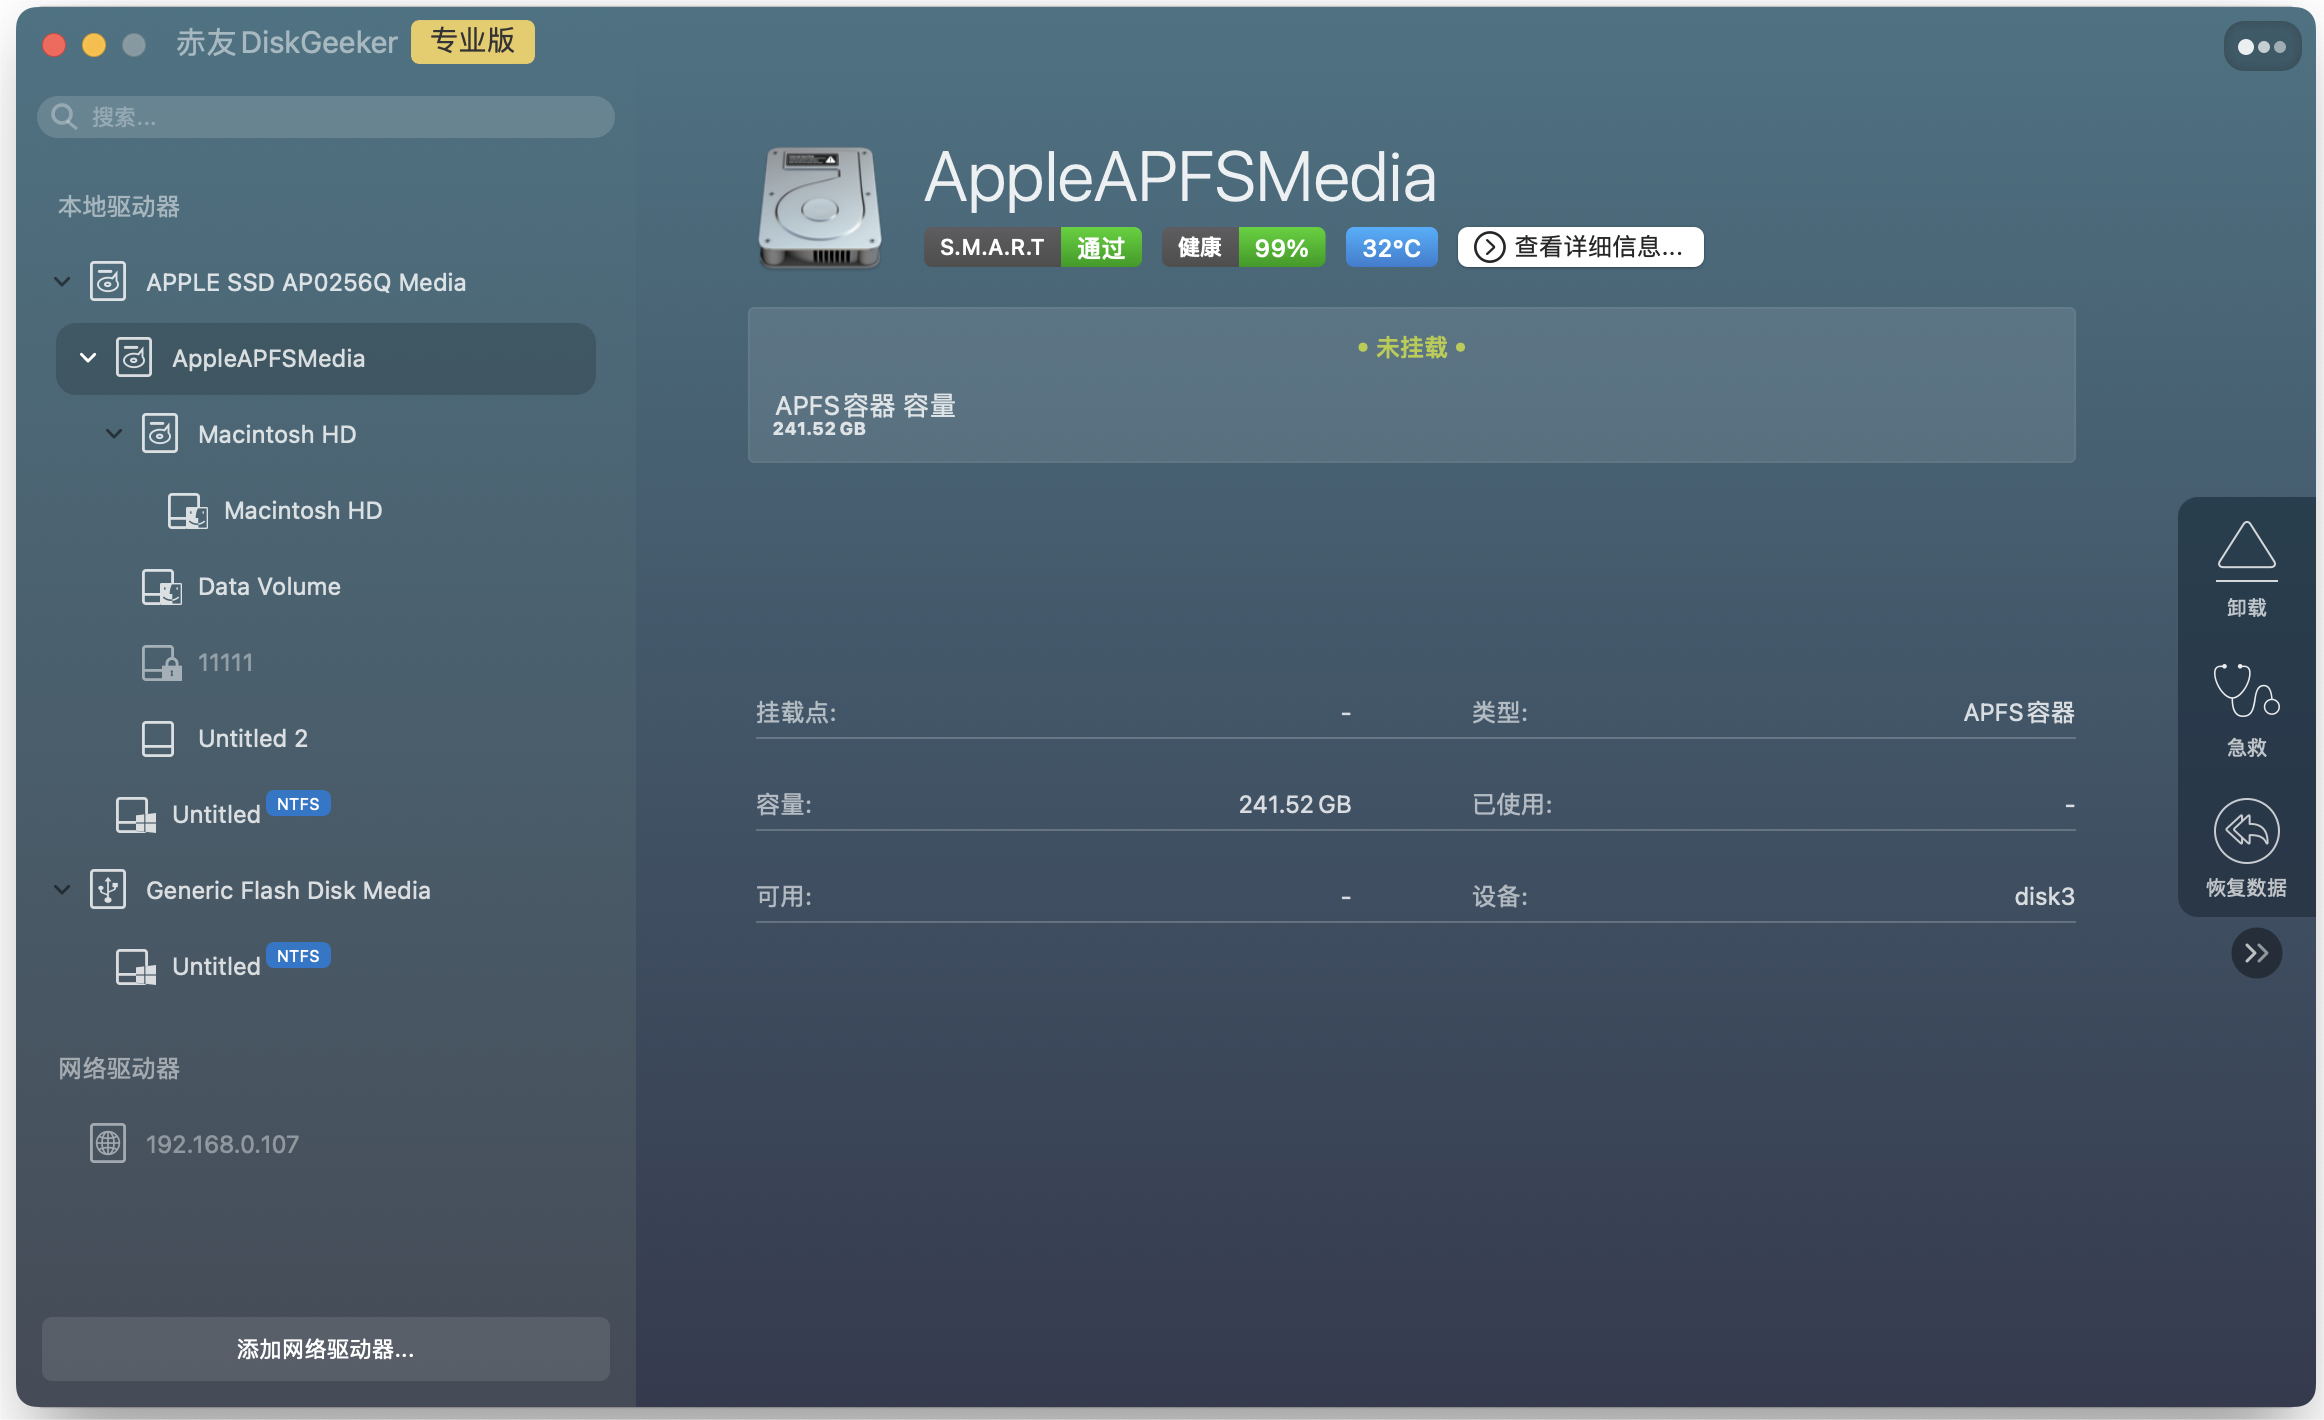Click the APPLE SSD AP0256Q Media disk icon

pyautogui.click(x=108, y=282)
